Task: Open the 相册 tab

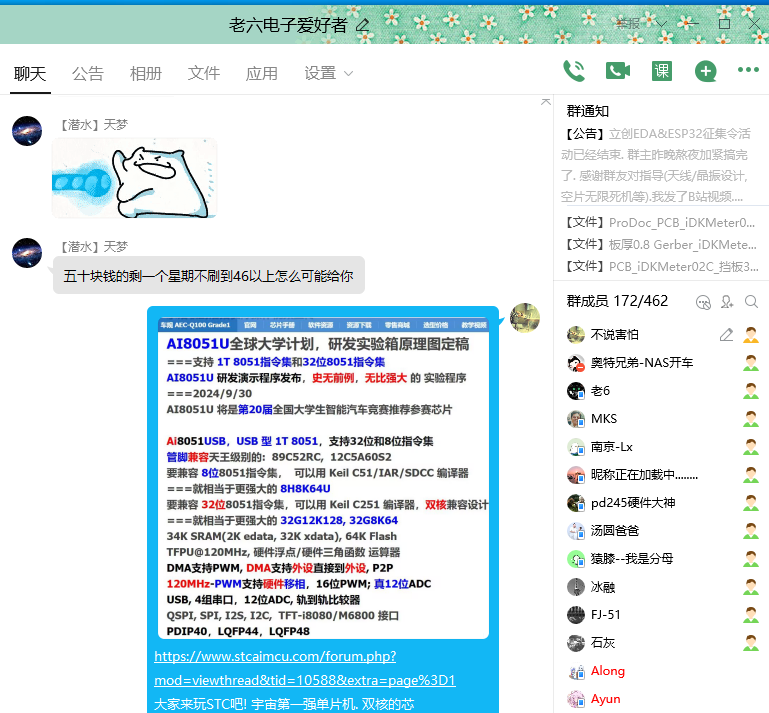Action: (146, 74)
